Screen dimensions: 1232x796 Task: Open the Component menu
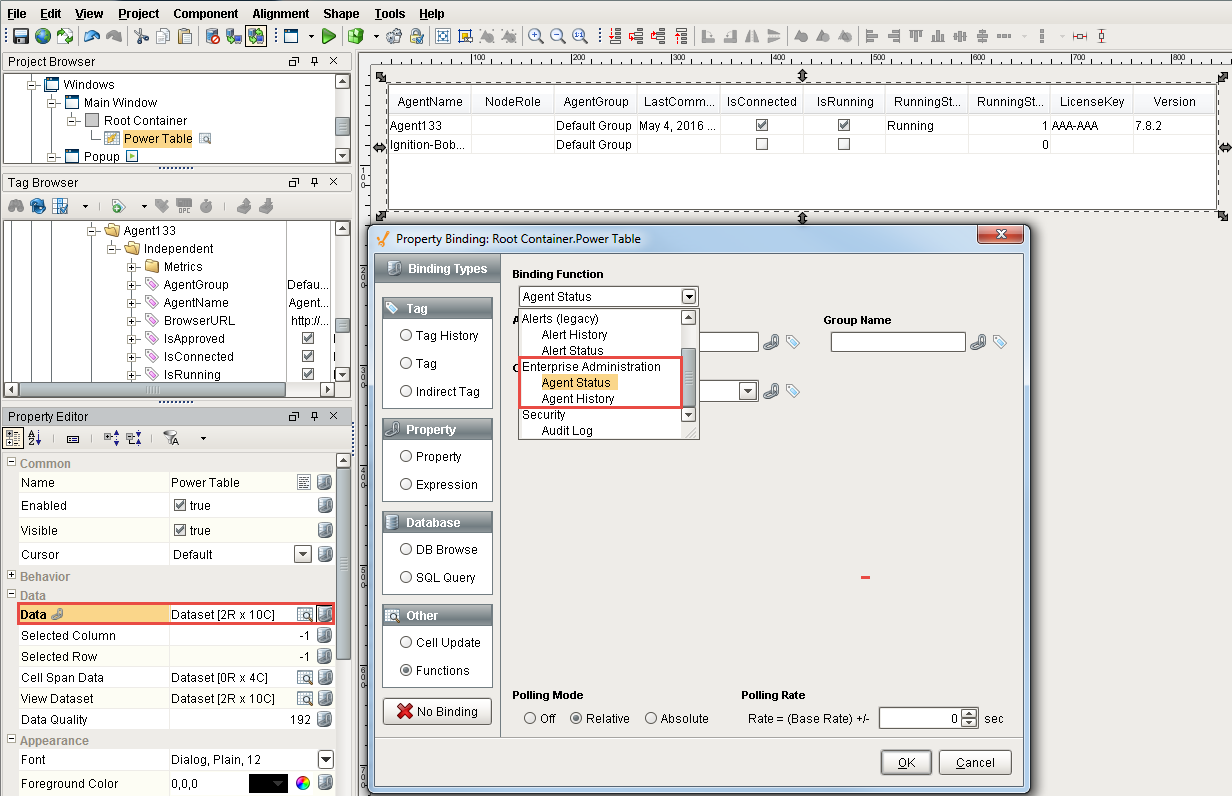pyautogui.click(x=205, y=13)
